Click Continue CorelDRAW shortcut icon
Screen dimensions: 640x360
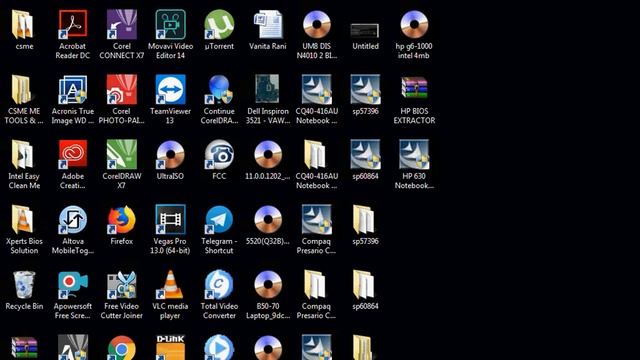pos(219,90)
